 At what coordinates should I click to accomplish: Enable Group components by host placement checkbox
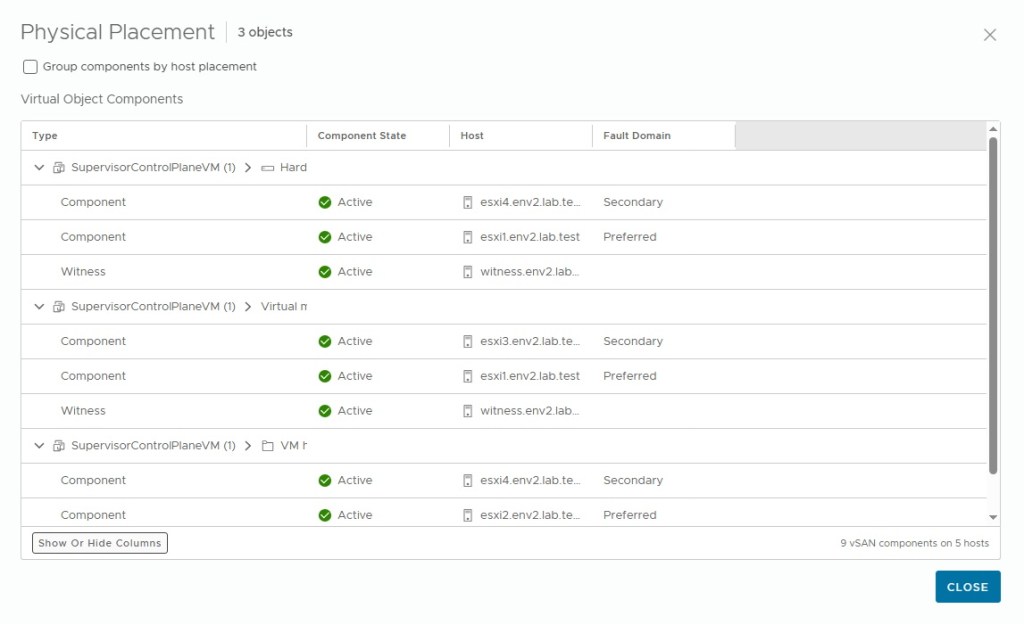coord(30,67)
